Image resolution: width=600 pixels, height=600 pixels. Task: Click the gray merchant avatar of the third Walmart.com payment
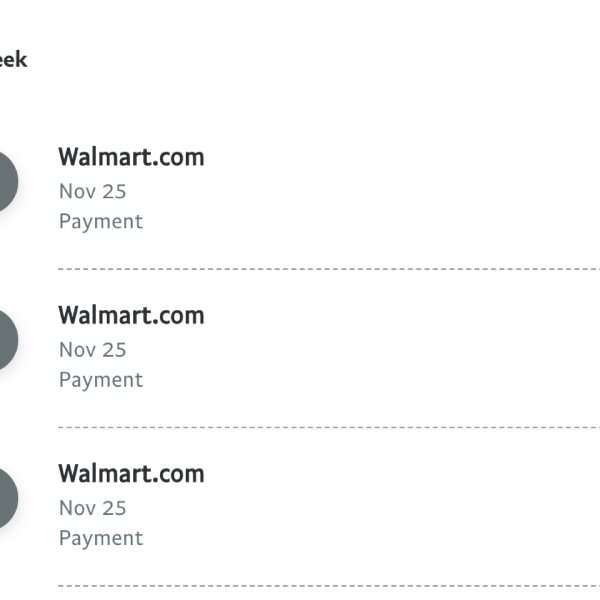tap(6, 498)
